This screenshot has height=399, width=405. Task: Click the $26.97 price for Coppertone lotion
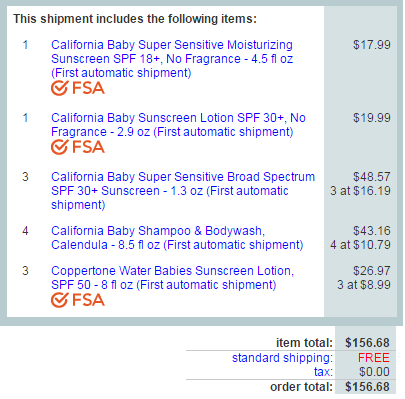pyautogui.click(x=372, y=271)
